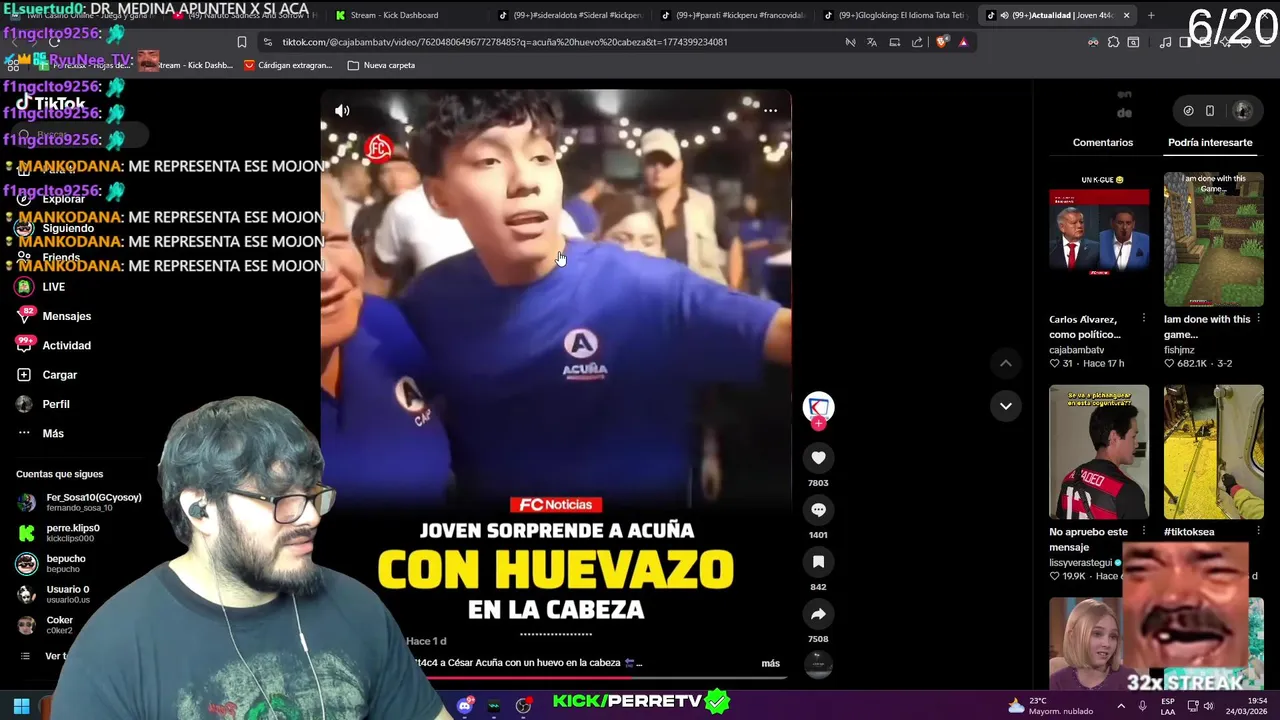Switch to the '#parati #kickperu' browser tab
The image size is (1280, 720).
click(x=735, y=15)
